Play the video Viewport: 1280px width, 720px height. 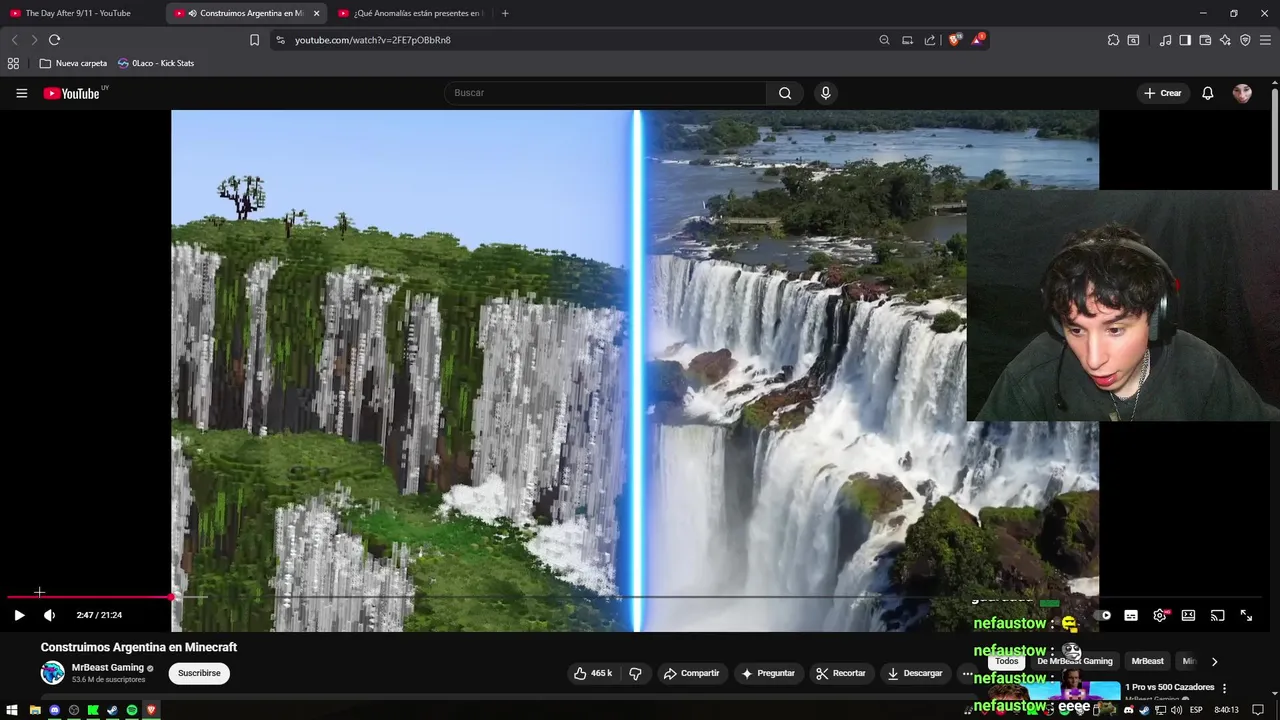coord(19,615)
